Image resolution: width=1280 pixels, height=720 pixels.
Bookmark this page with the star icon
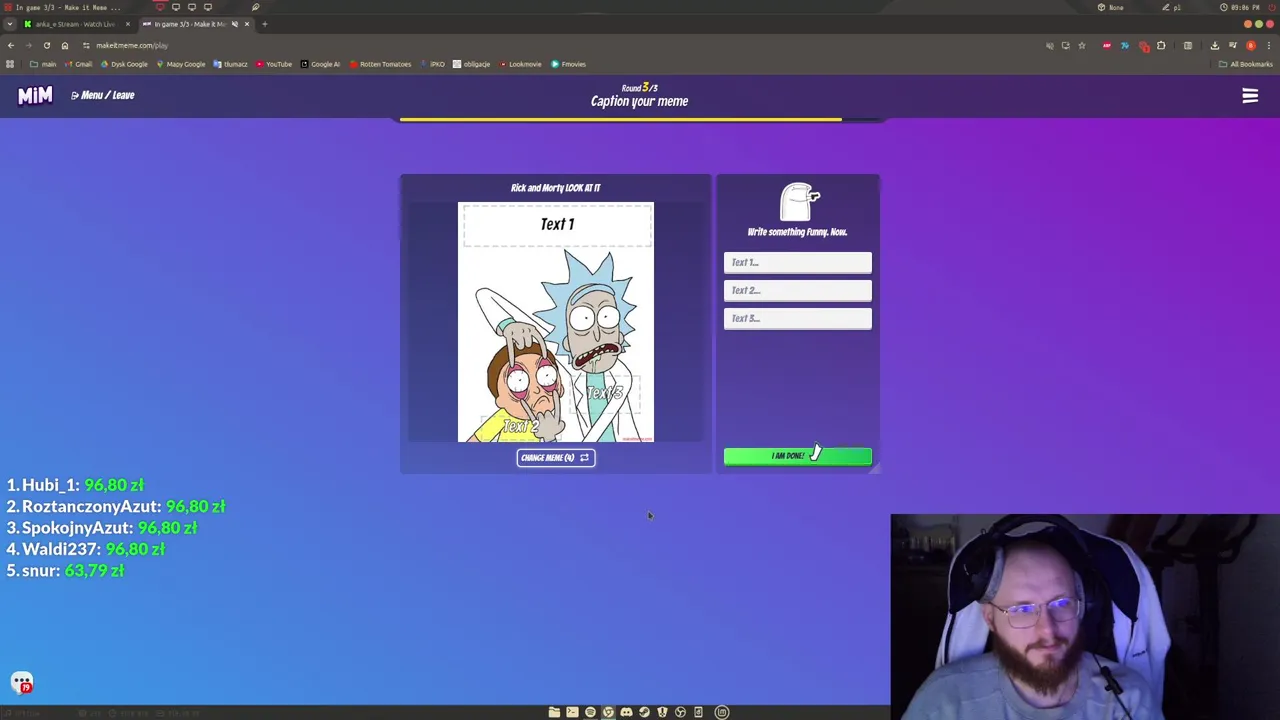coord(1081,45)
